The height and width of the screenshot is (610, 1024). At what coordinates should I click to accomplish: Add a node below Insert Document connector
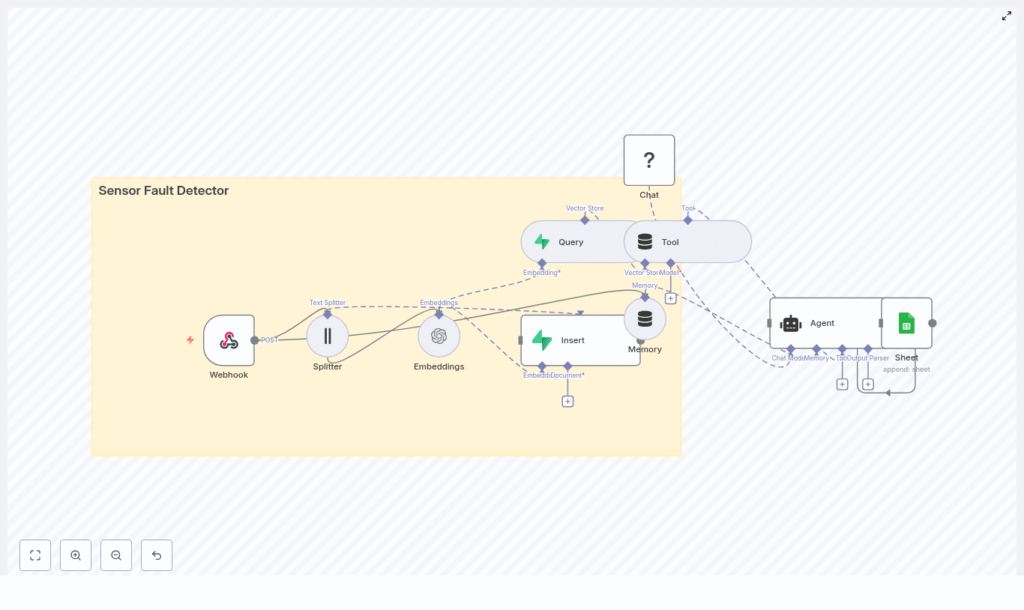(x=567, y=401)
